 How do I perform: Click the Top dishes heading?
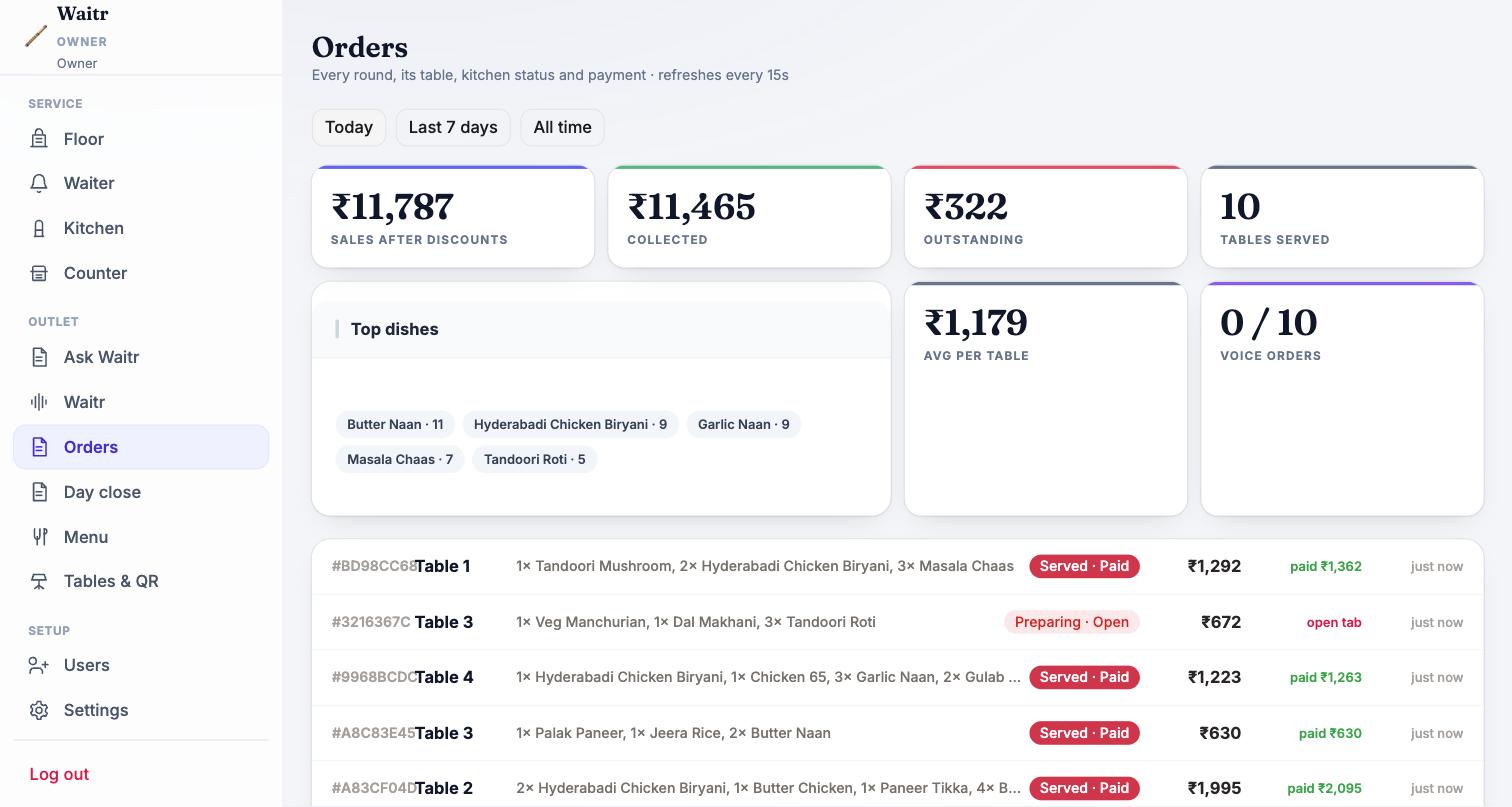pos(394,329)
